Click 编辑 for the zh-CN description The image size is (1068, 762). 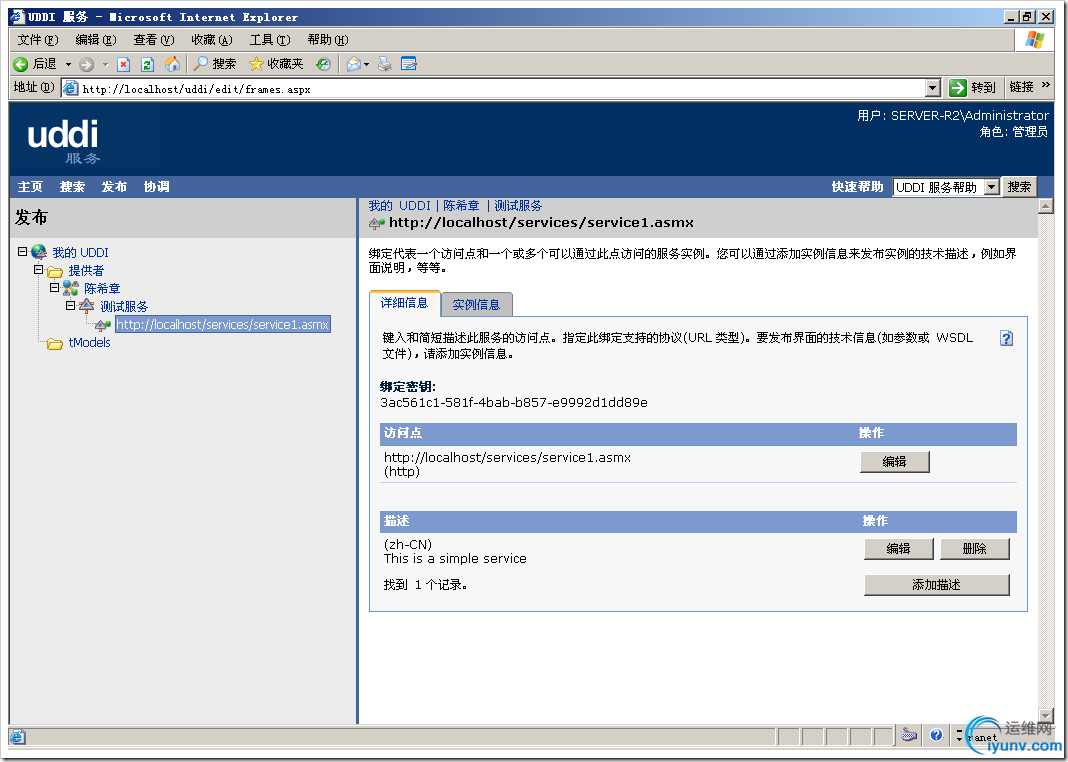click(898, 548)
